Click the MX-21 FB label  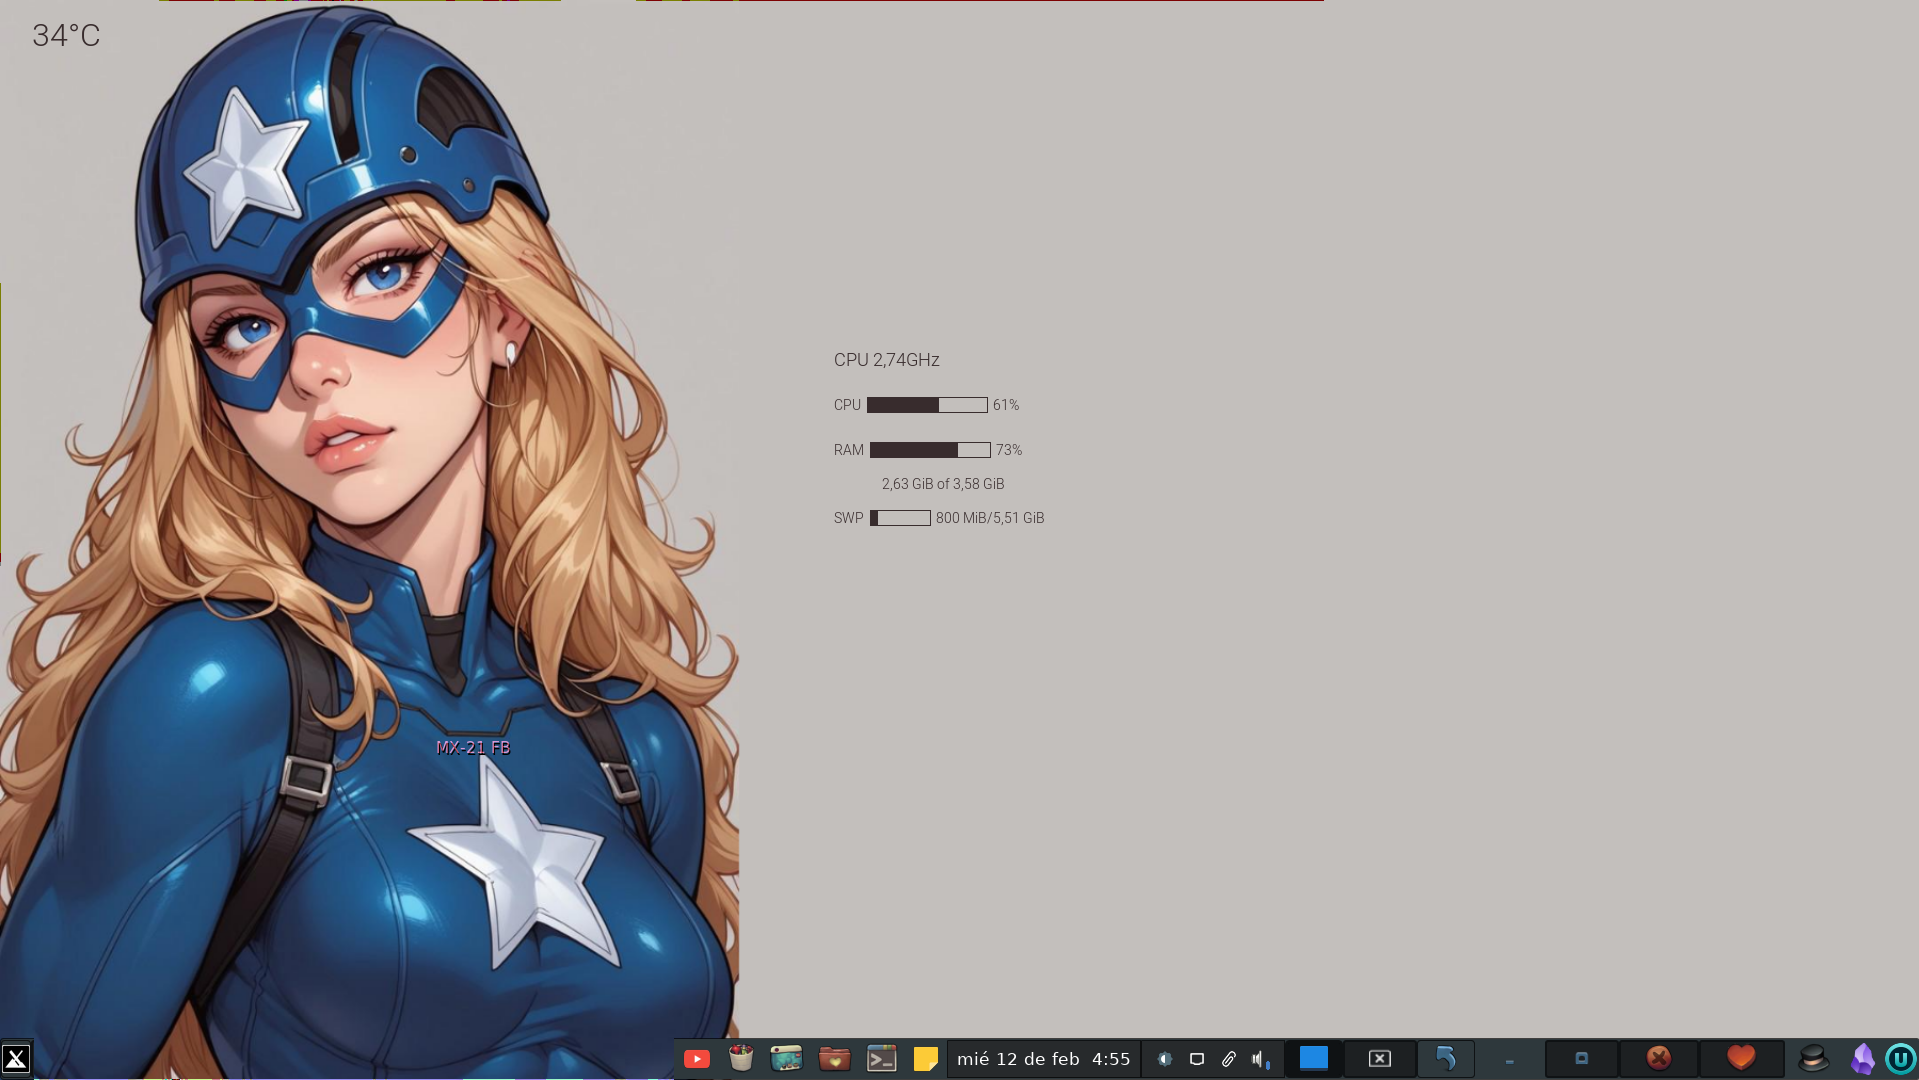point(473,748)
